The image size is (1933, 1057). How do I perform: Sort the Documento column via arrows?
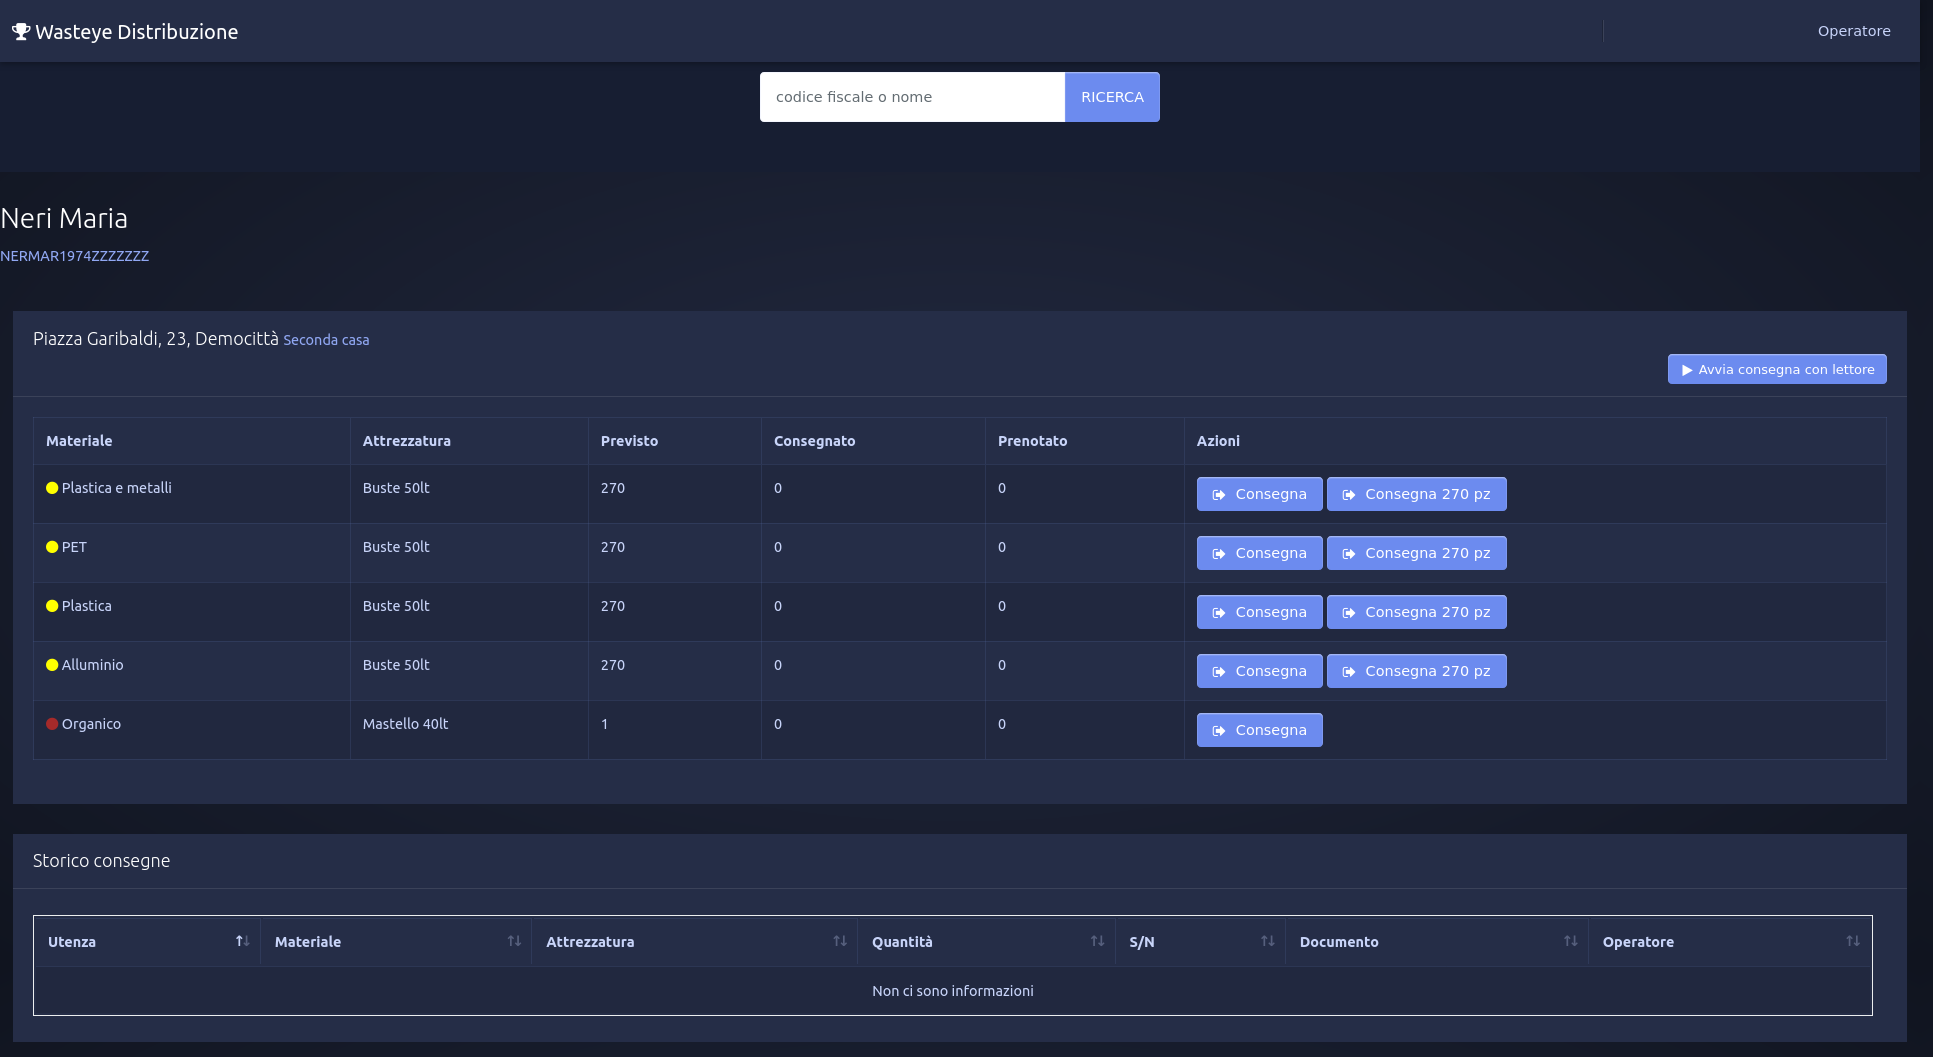[1570, 941]
